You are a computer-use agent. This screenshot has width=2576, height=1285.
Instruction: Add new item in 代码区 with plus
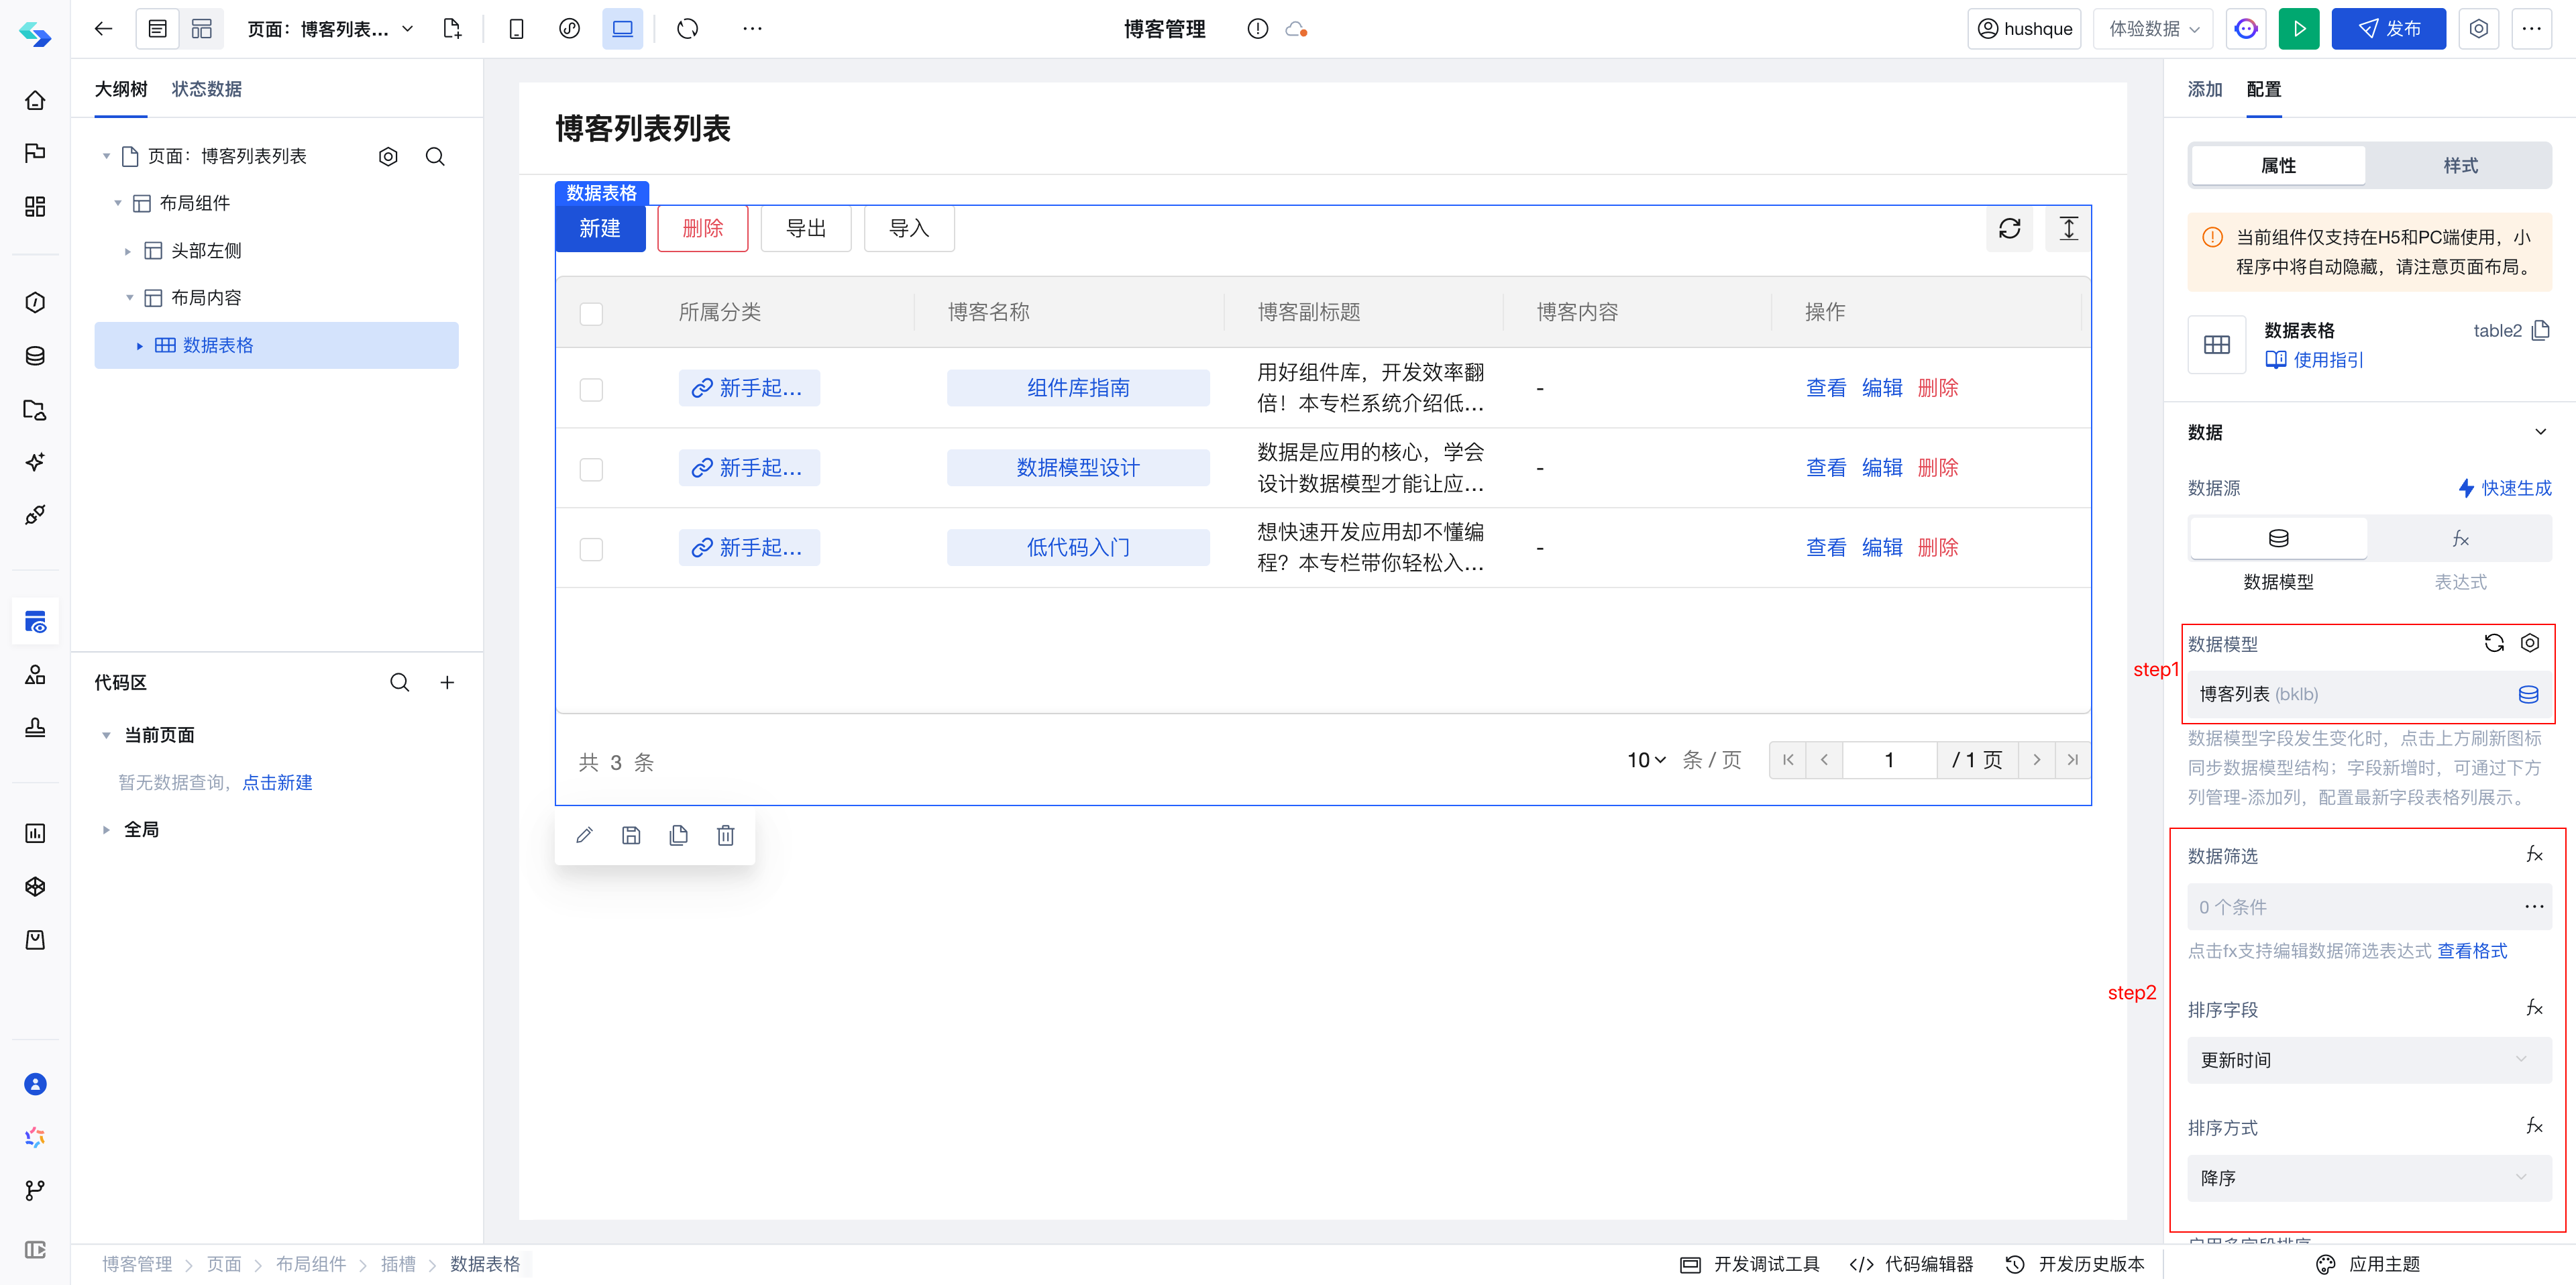pos(447,682)
